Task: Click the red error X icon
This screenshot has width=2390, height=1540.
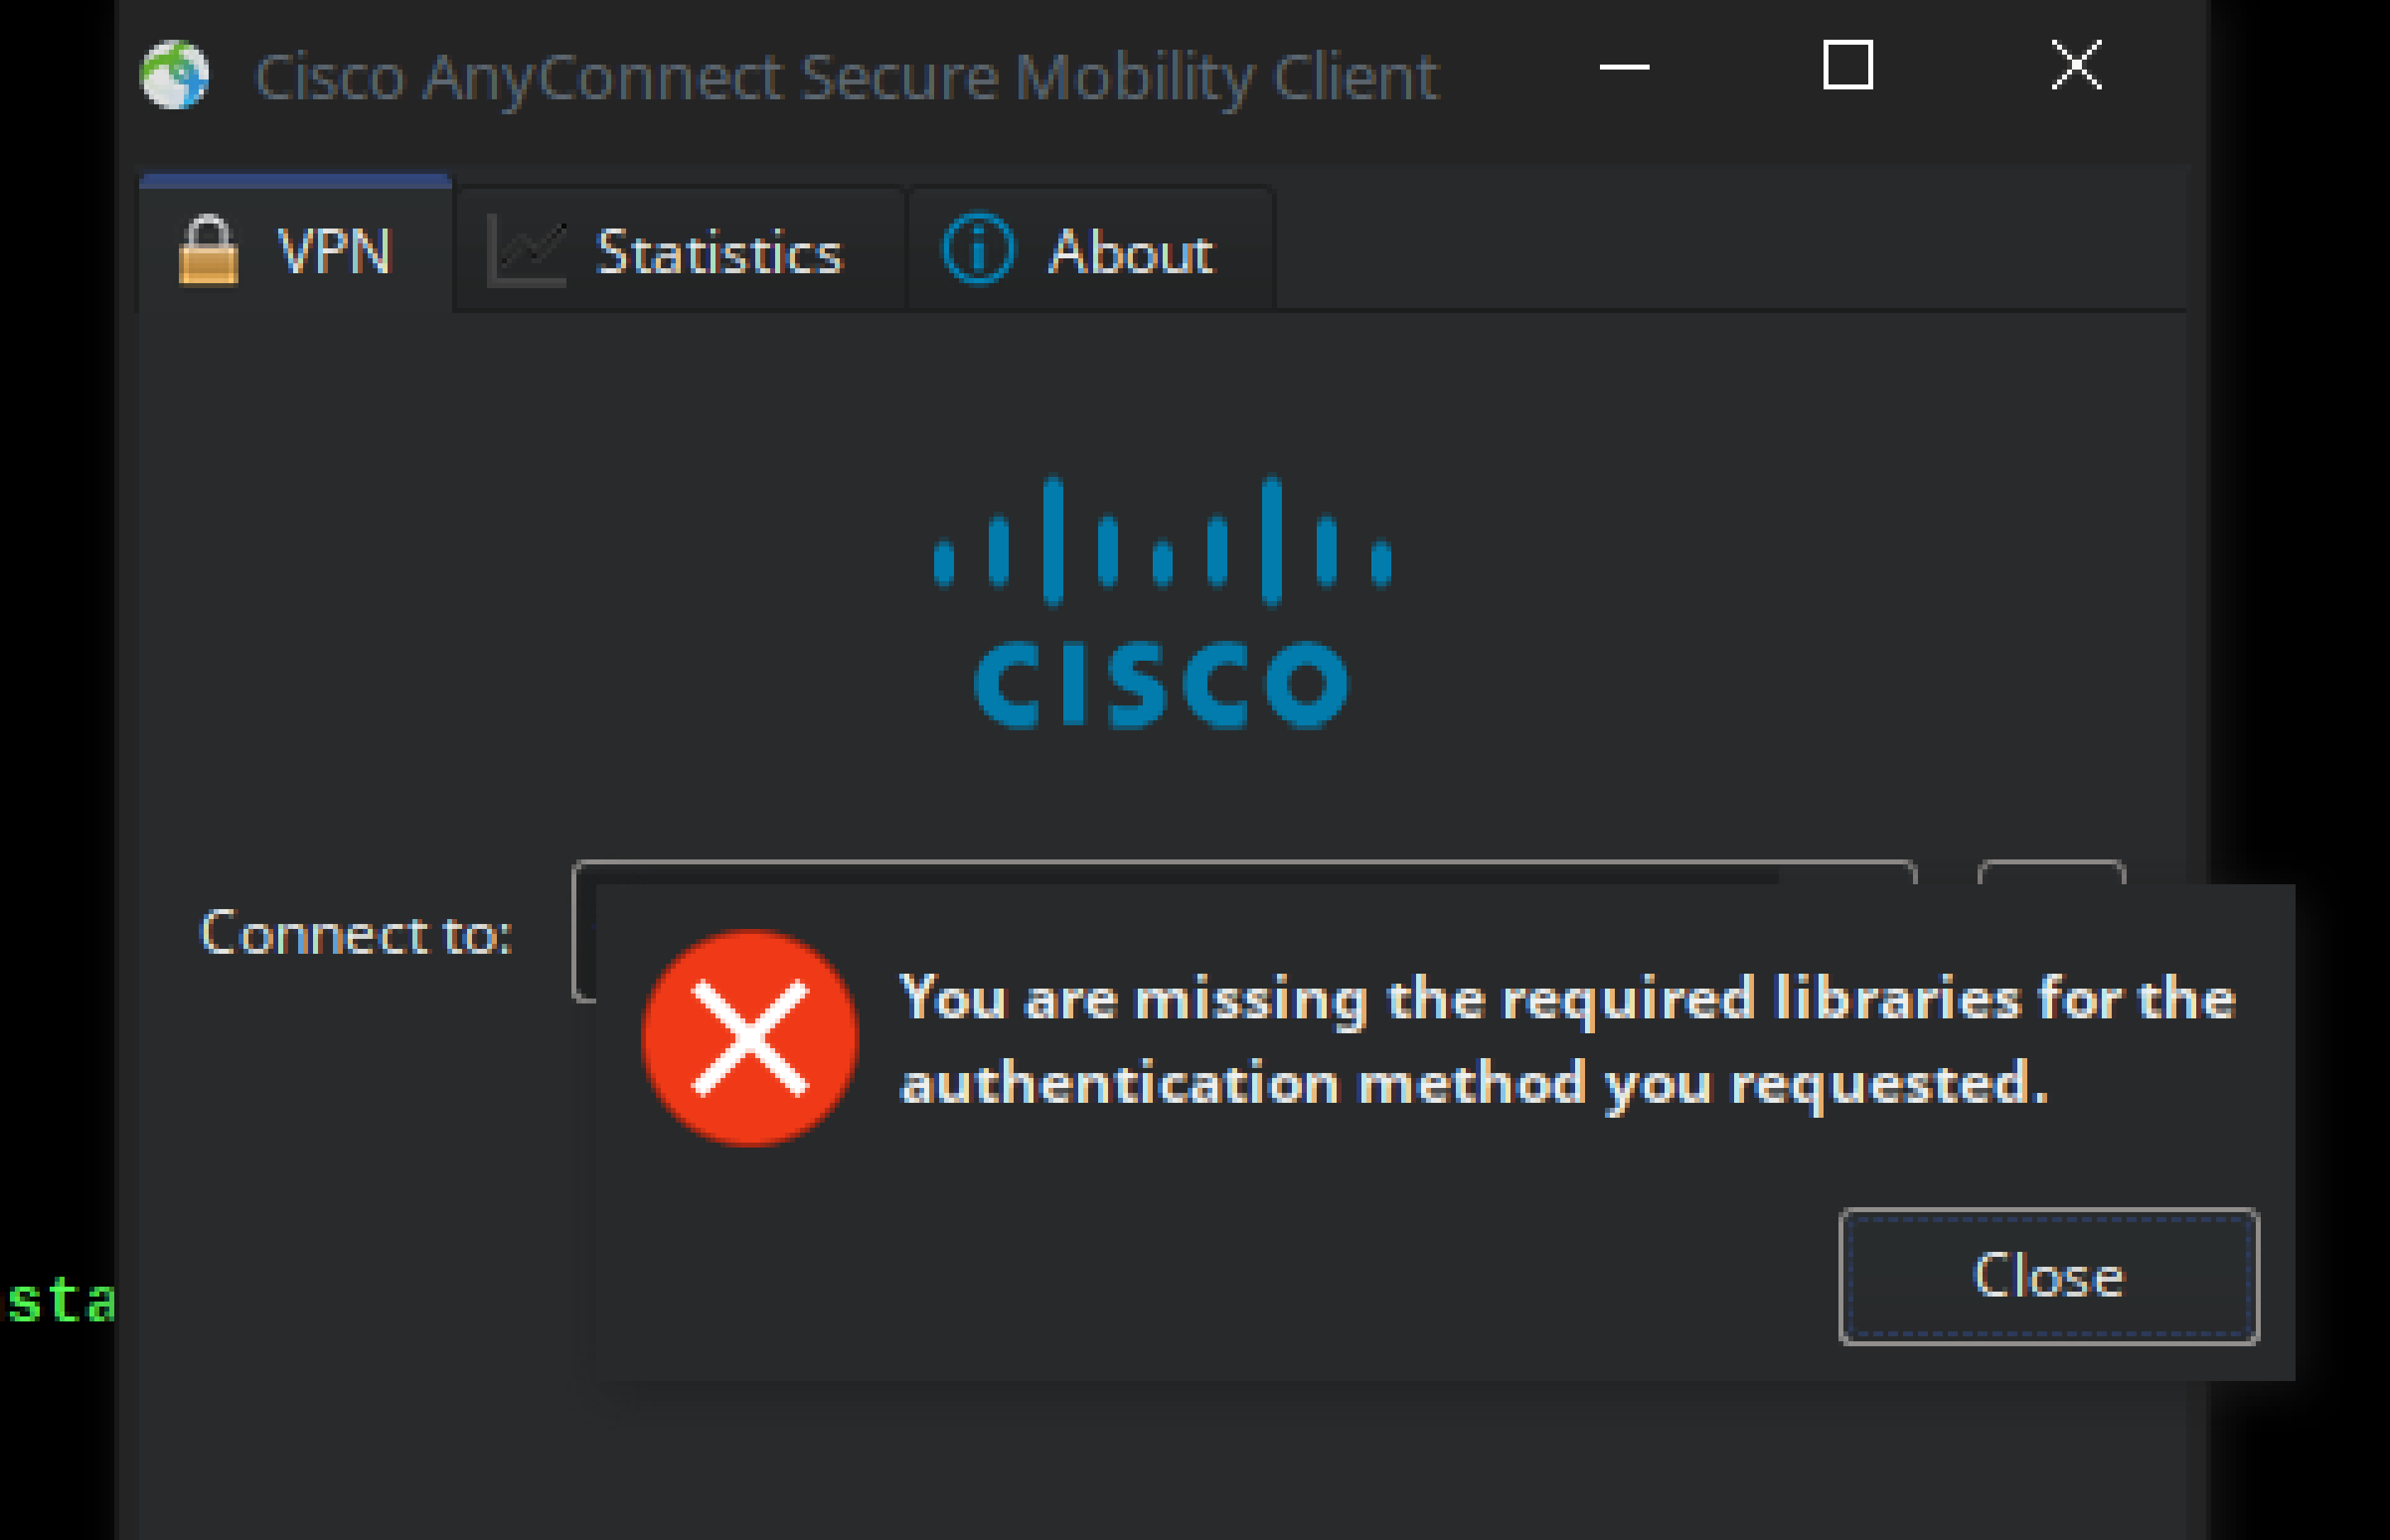Action: (750, 1038)
